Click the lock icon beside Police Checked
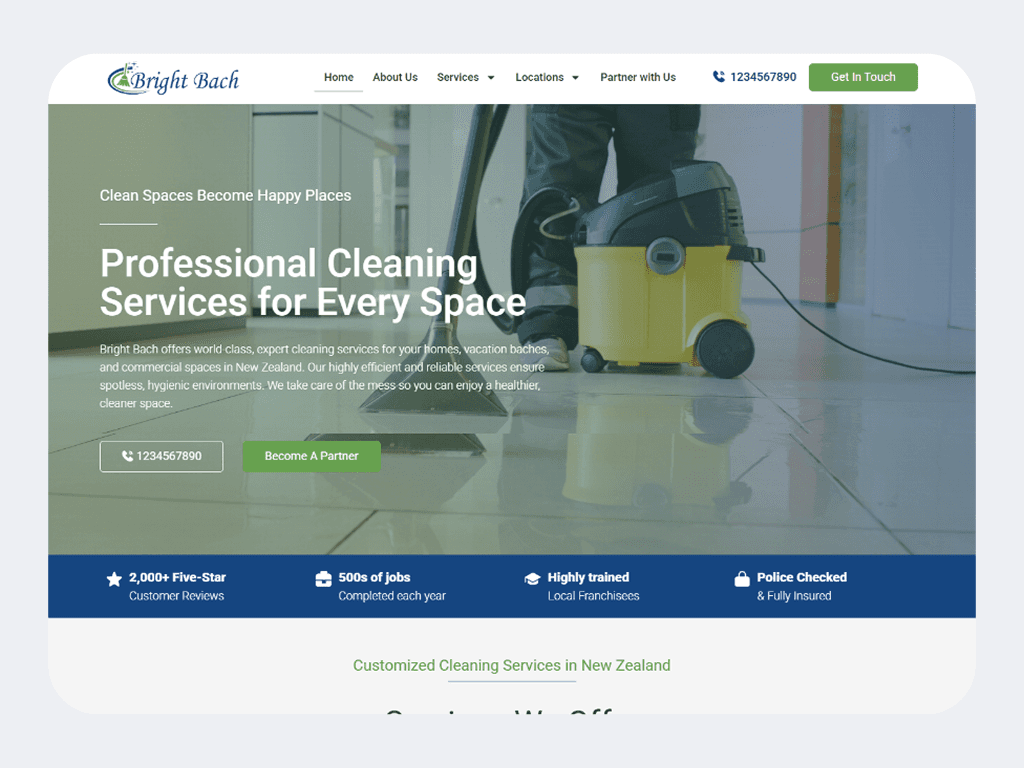This screenshot has width=1024, height=769. pos(742,578)
